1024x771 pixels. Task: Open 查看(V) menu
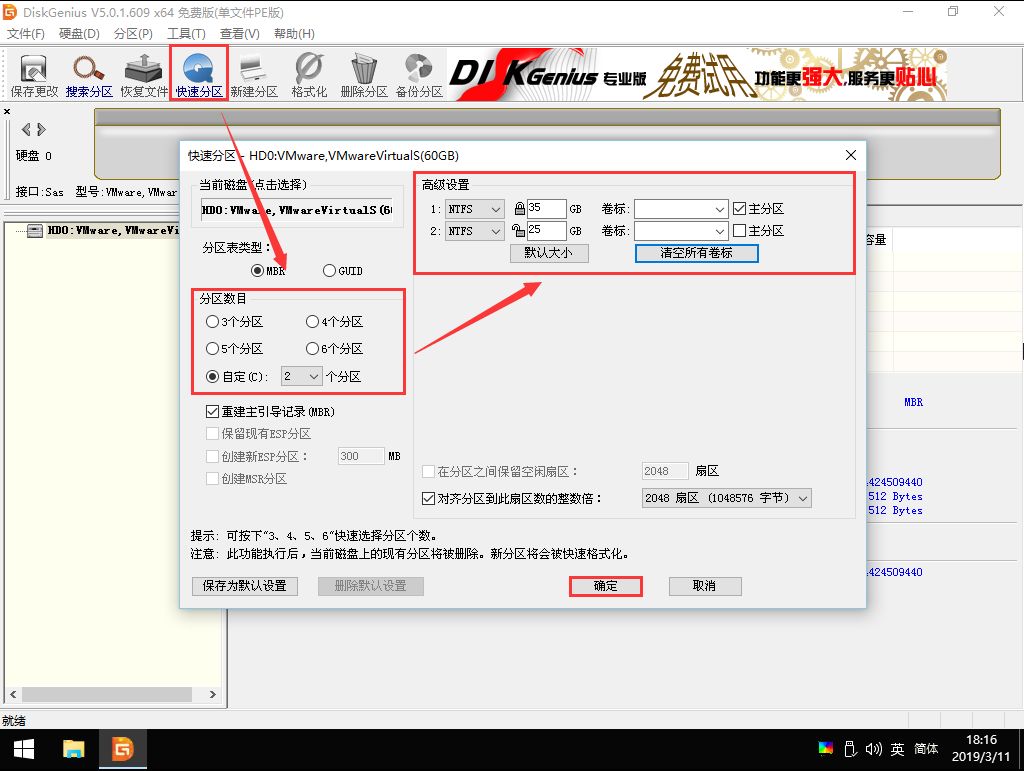pos(240,34)
